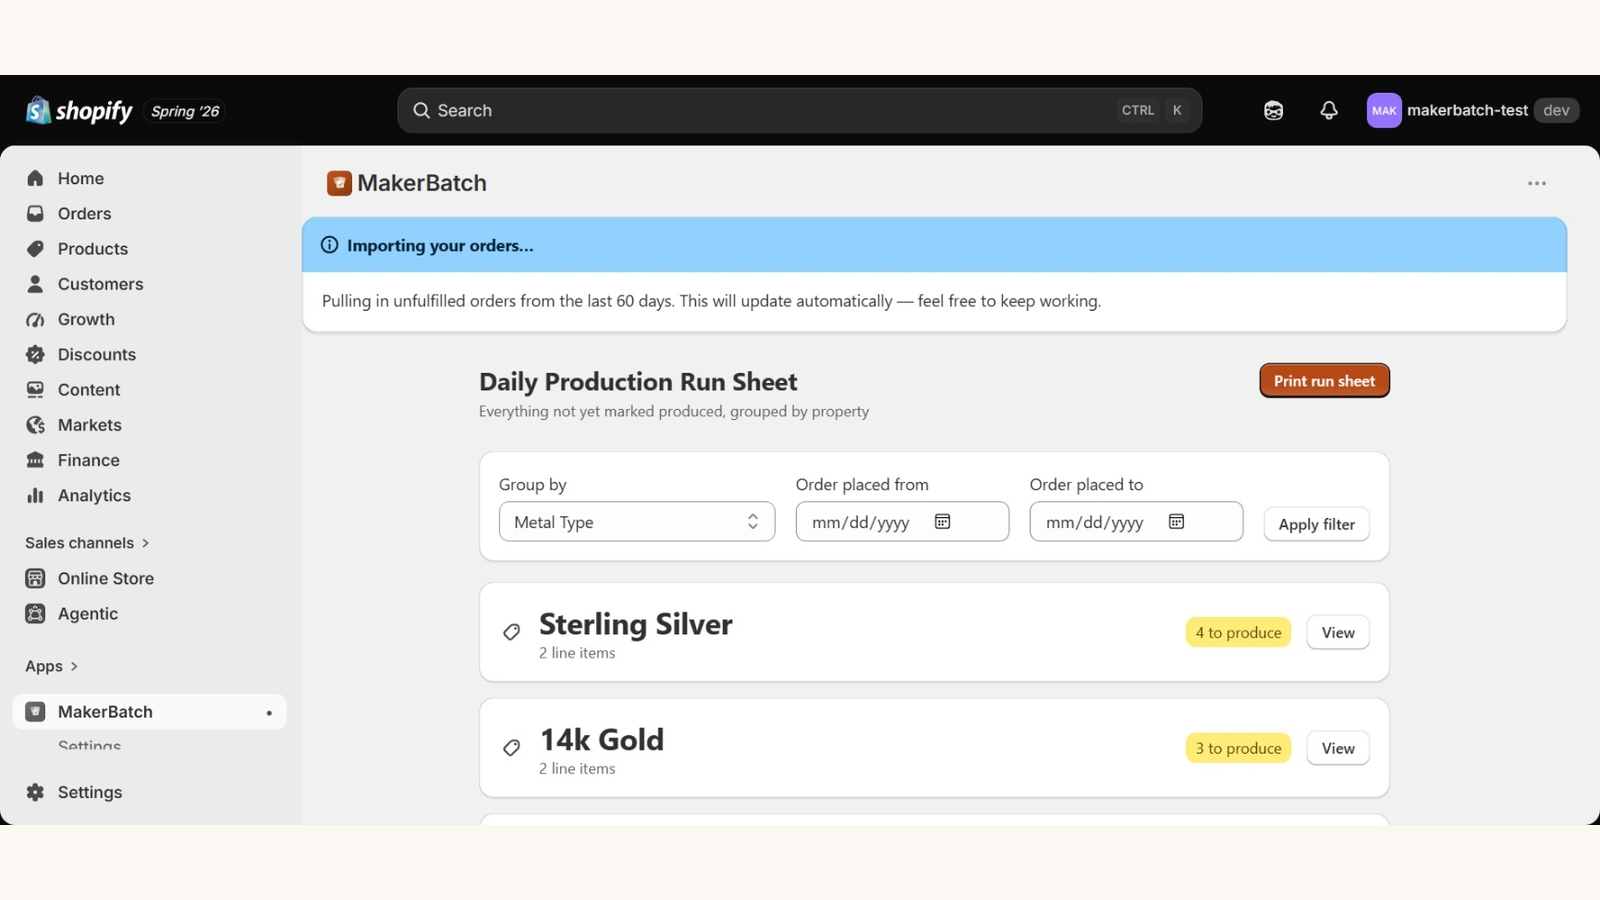Click the Analytics bar chart icon
This screenshot has width=1600, height=900.
click(x=35, y=495)
